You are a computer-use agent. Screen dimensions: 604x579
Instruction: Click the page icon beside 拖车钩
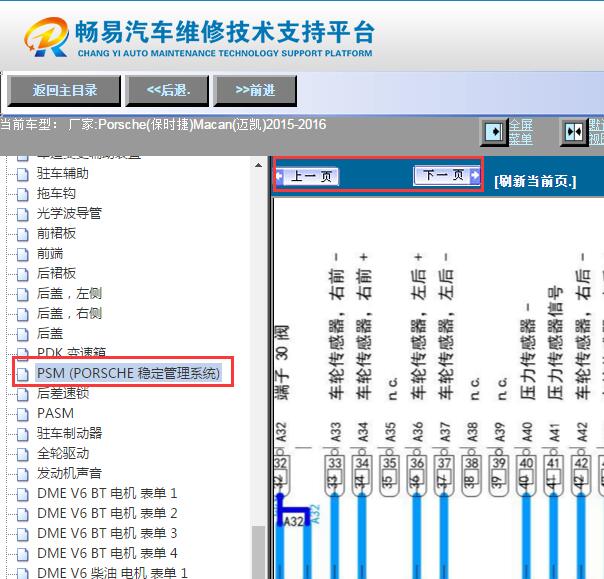pyautogui.click(x=23, y=194)
